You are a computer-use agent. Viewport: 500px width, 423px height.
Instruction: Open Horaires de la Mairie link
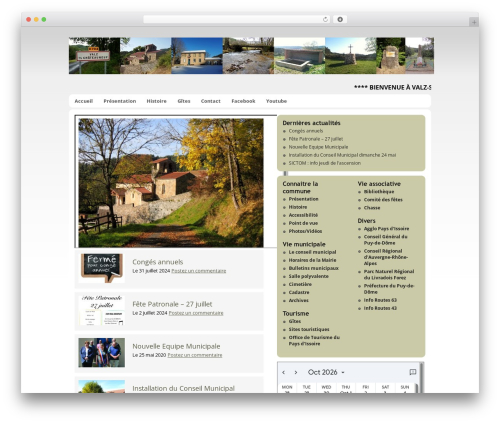click(x=312, y=260)
